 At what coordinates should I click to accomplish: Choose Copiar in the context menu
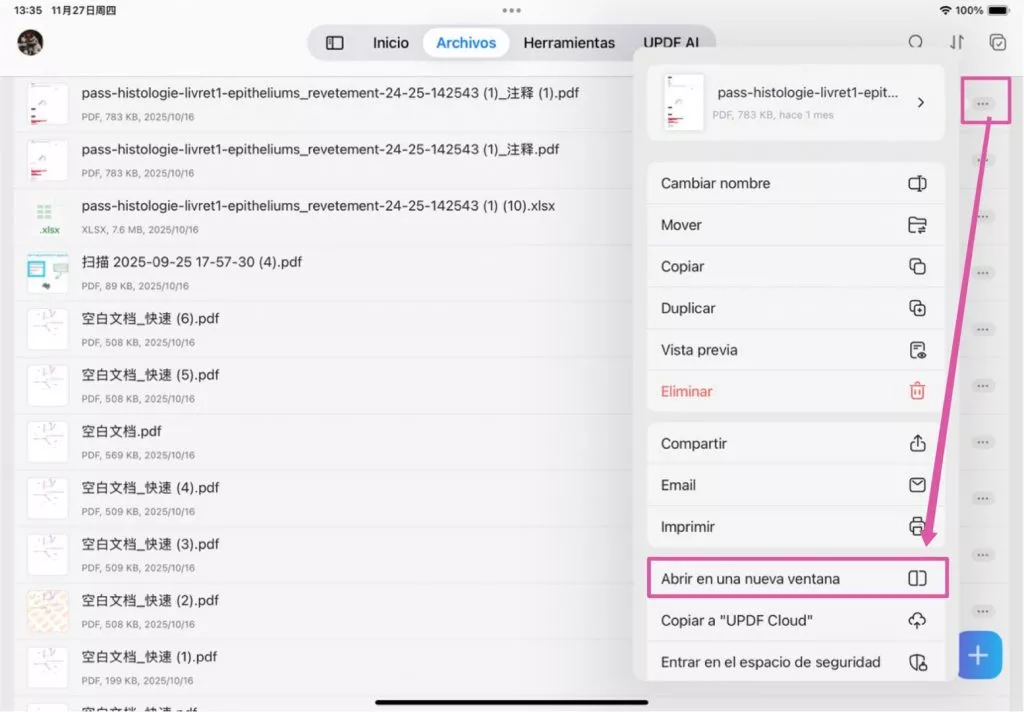point(795,267)
